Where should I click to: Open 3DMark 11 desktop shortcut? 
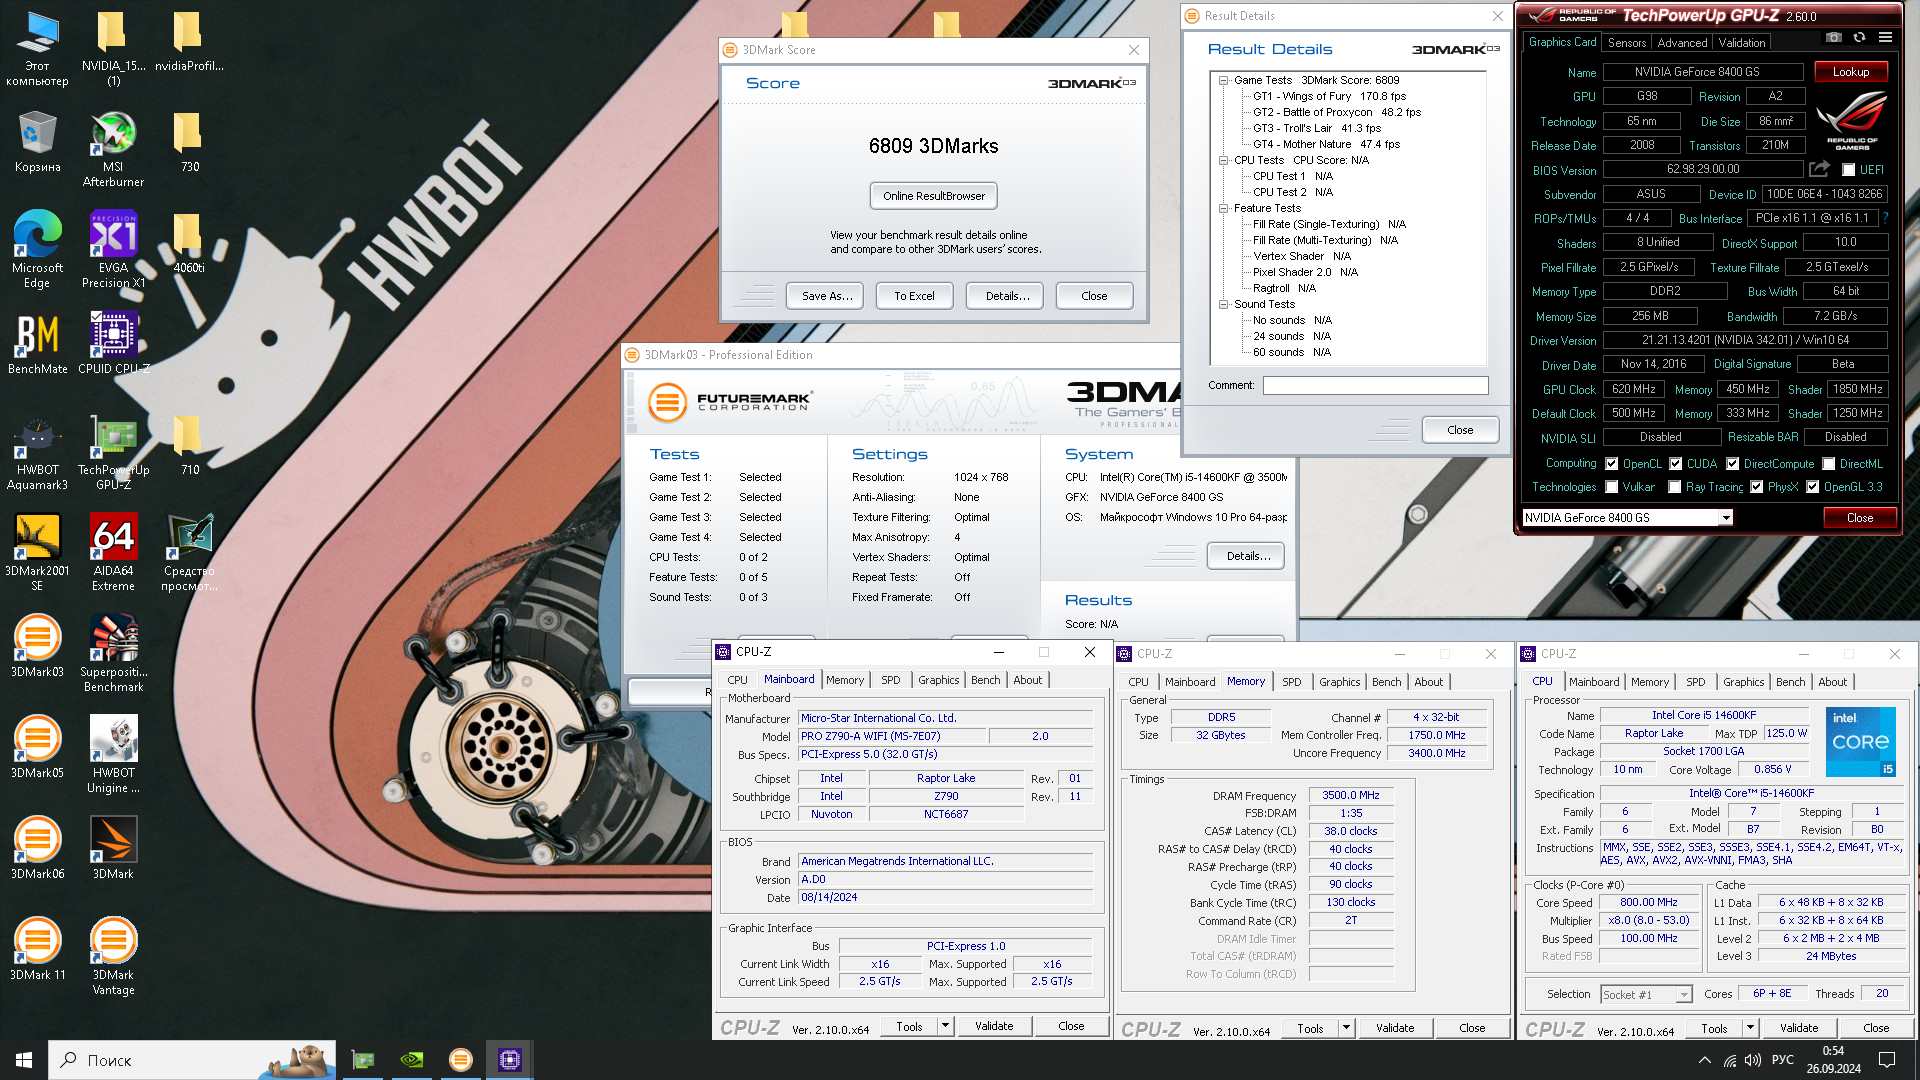[37, 950]
